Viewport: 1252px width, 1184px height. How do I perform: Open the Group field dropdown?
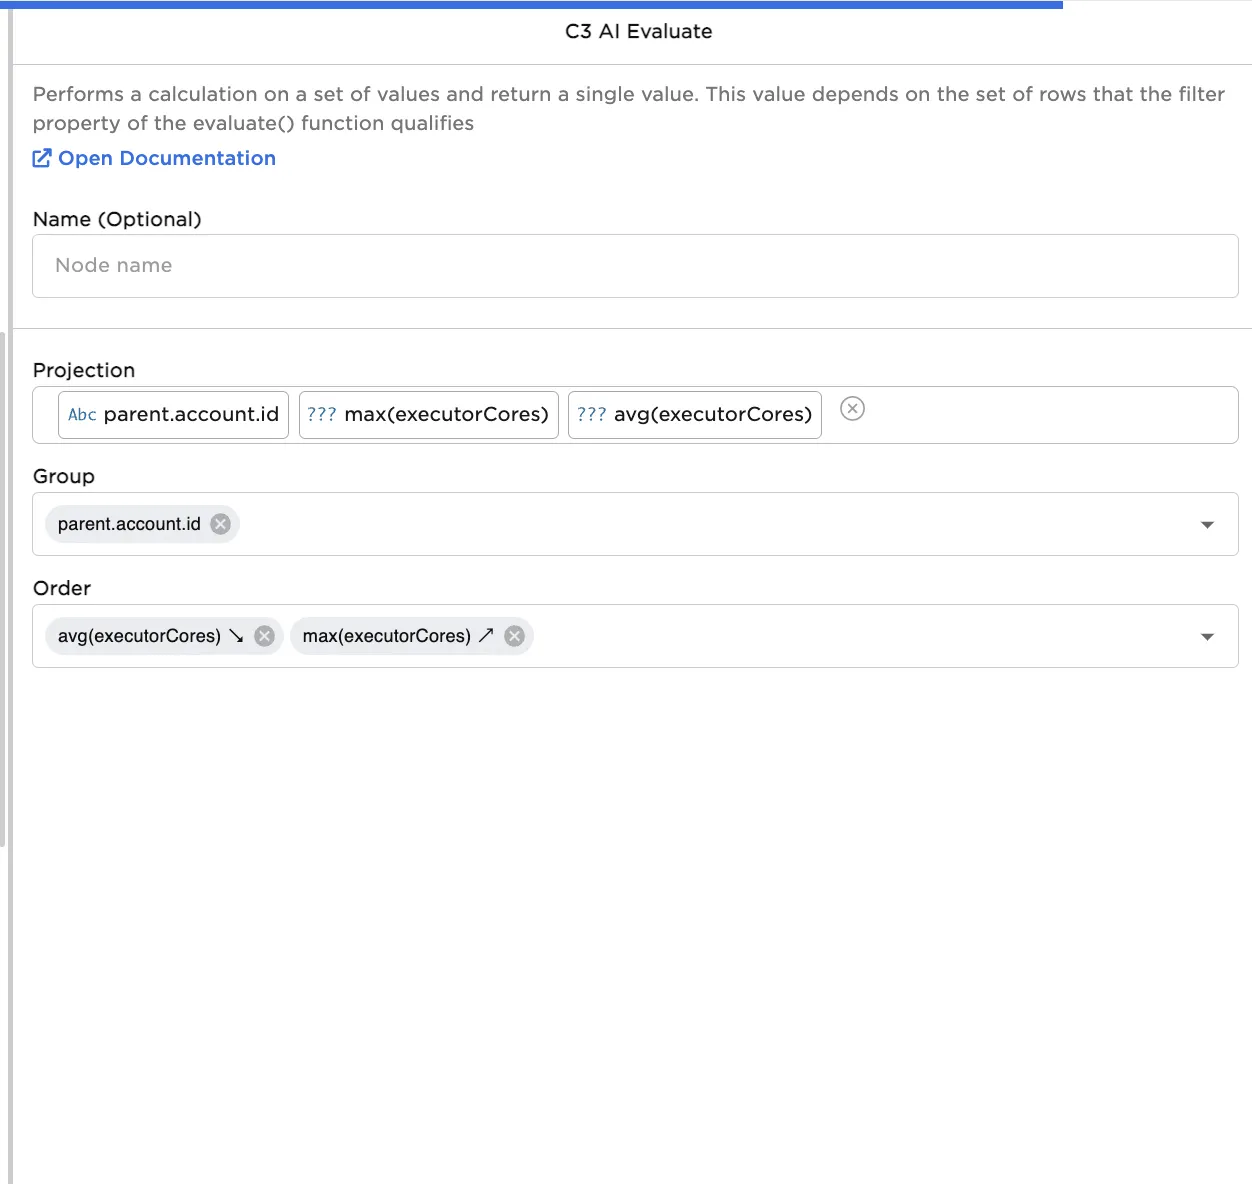[1207, 524]
